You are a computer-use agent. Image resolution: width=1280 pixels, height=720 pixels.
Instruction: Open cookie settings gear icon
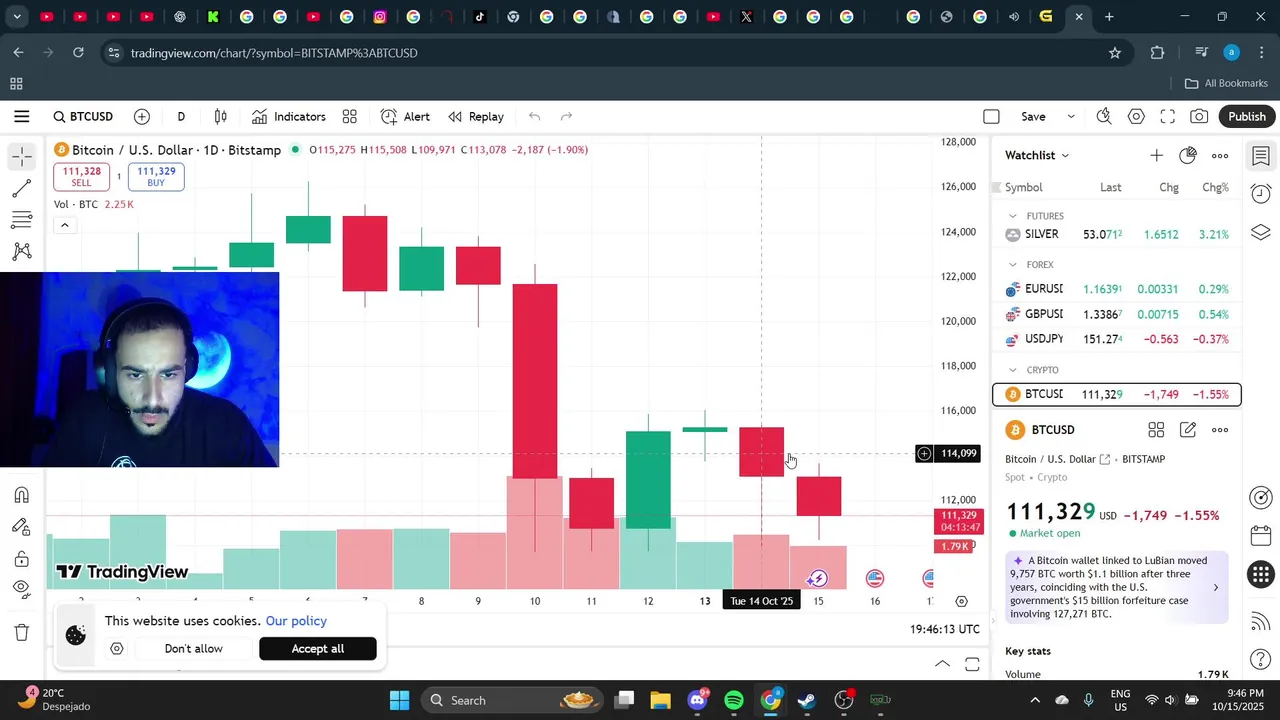[117, 649]
